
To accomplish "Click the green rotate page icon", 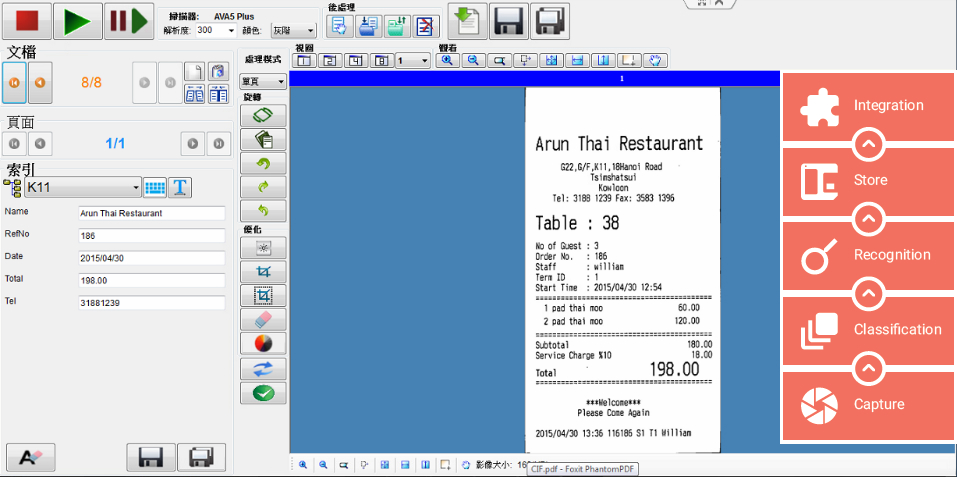I will pos(263,115).
